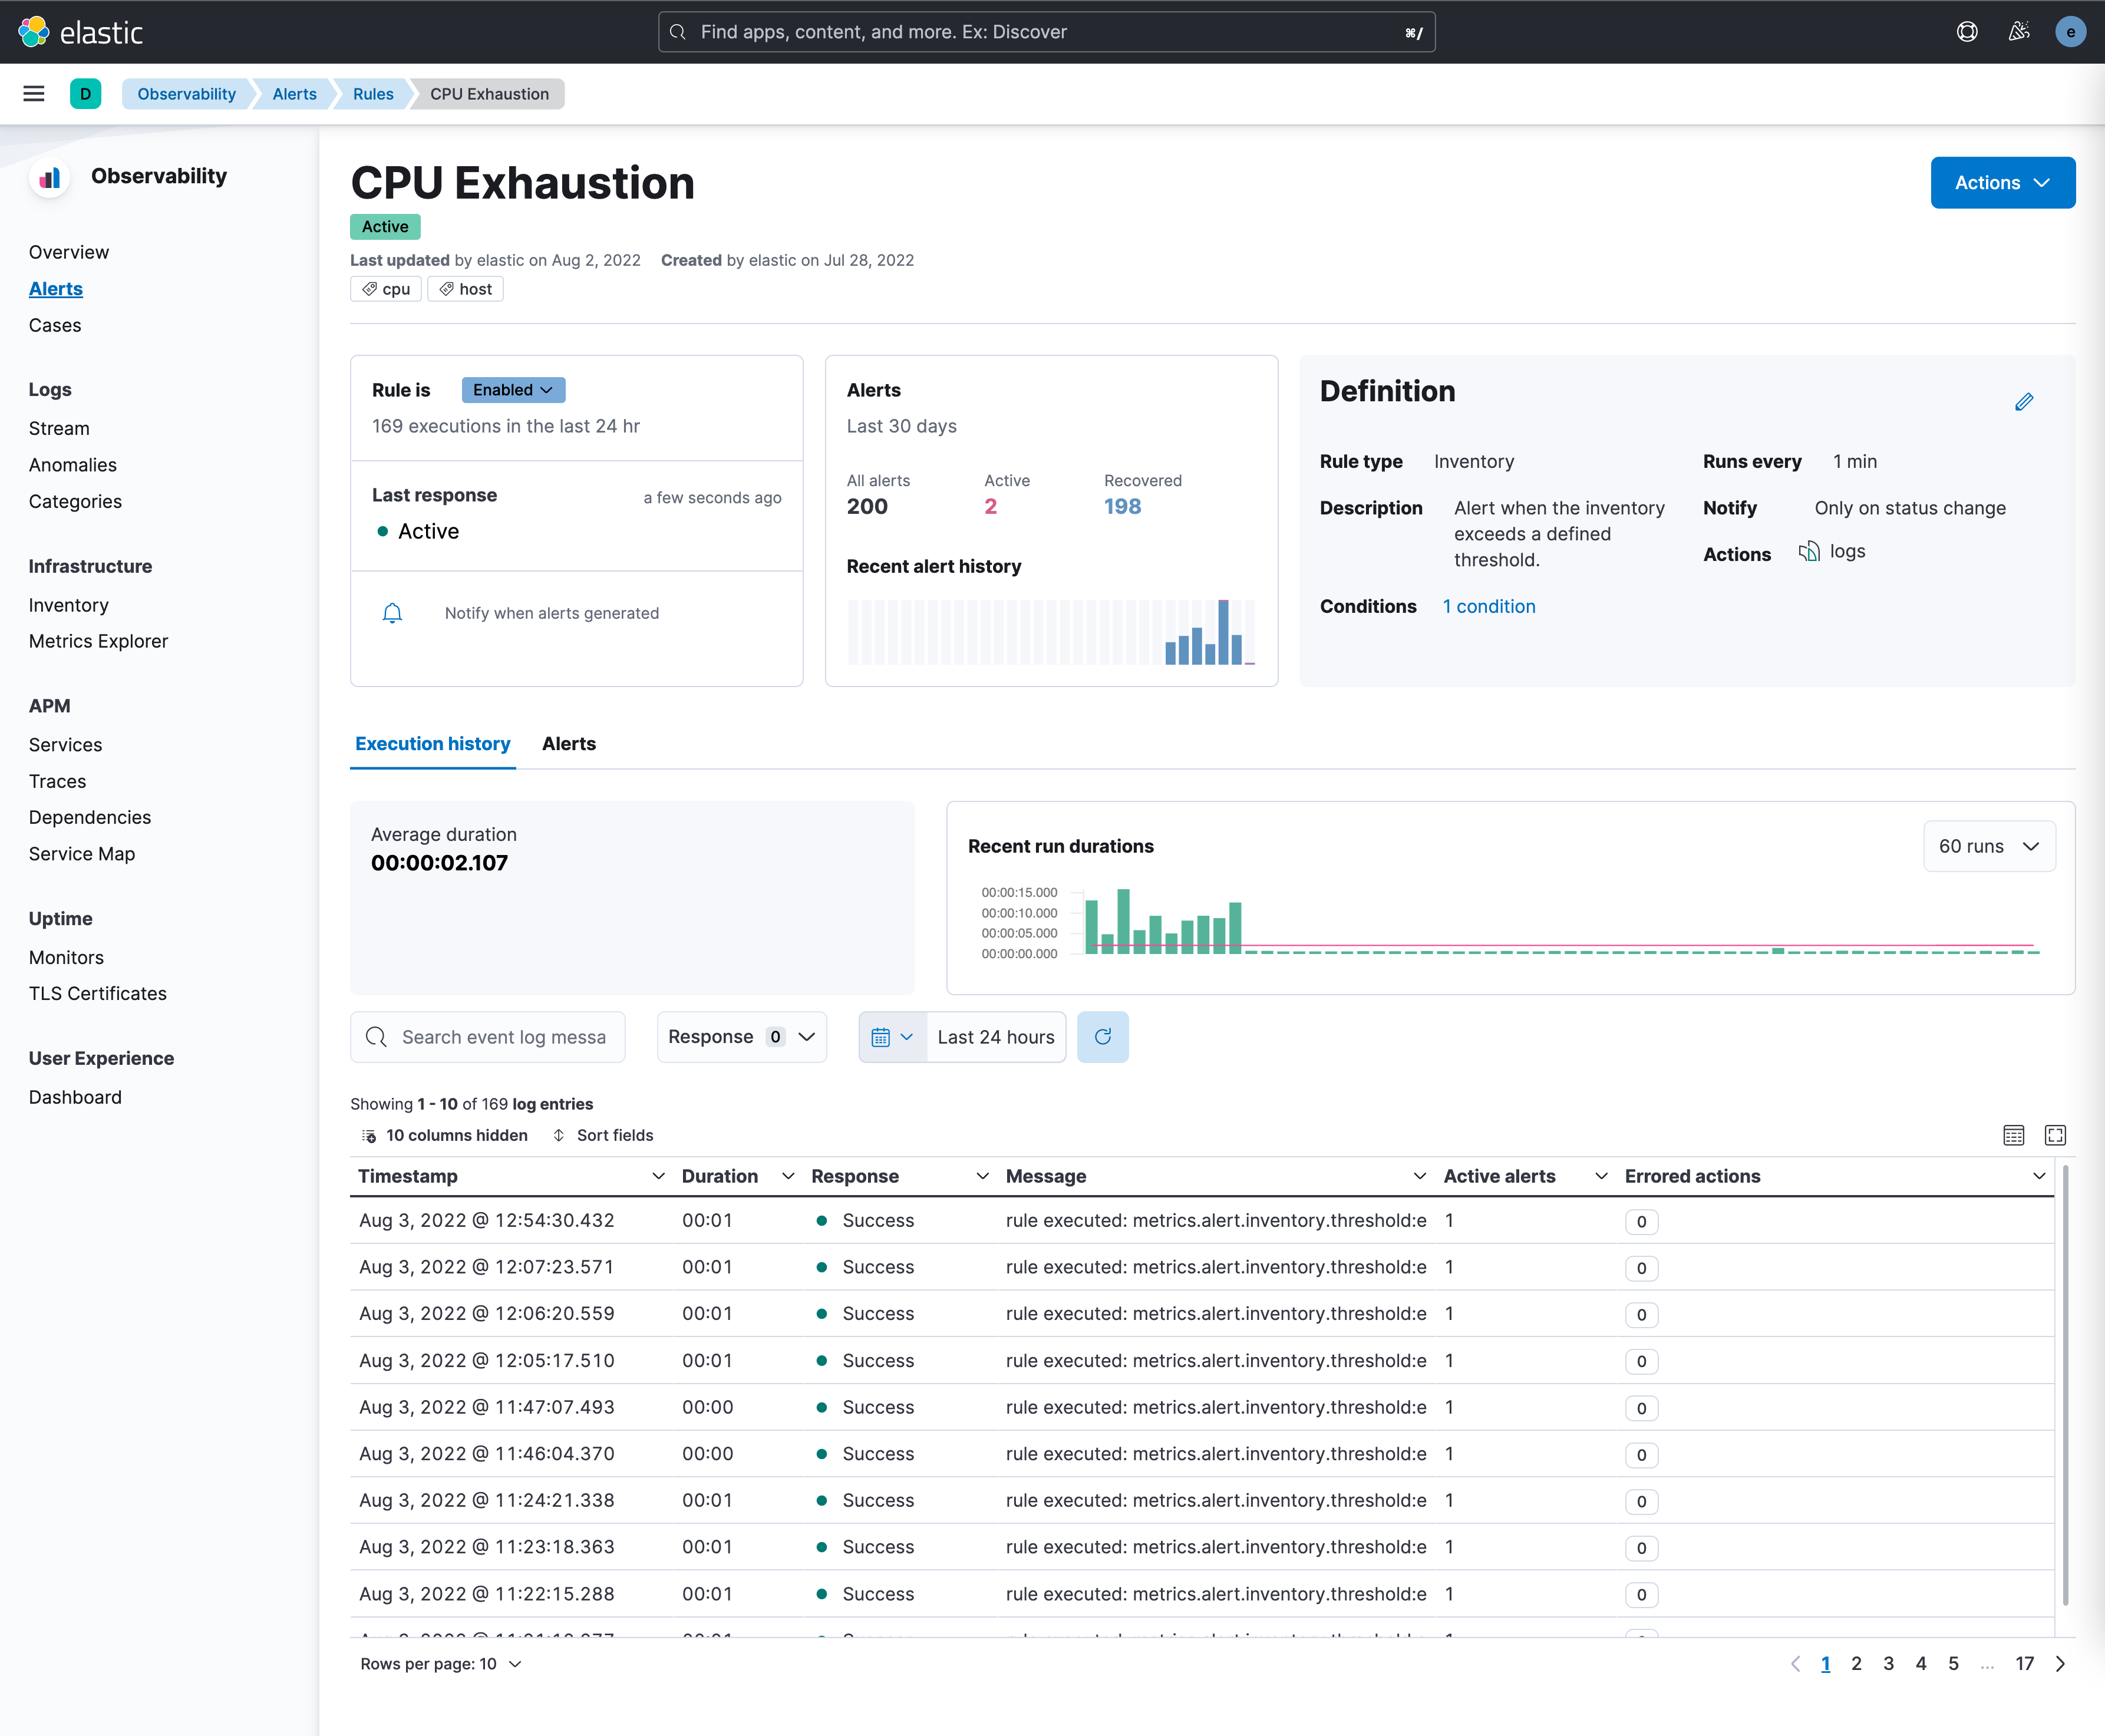Select Rules in the breadcrumb

(372, 93)
